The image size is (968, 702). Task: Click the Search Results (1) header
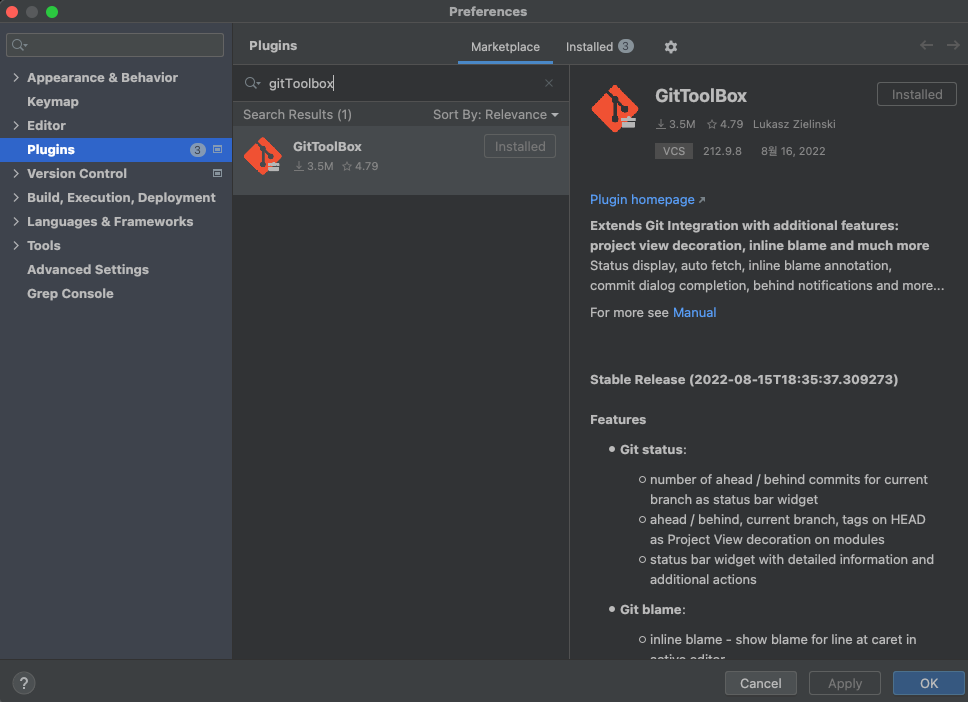tap(297, 115)
